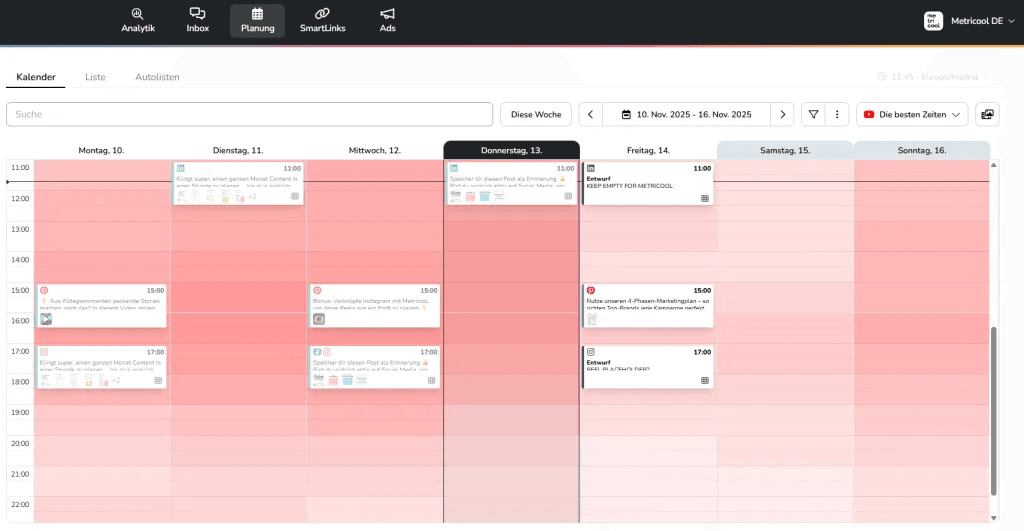
Task: Open Monday's 15:00 Pinterest post
Action: (102, 305)
